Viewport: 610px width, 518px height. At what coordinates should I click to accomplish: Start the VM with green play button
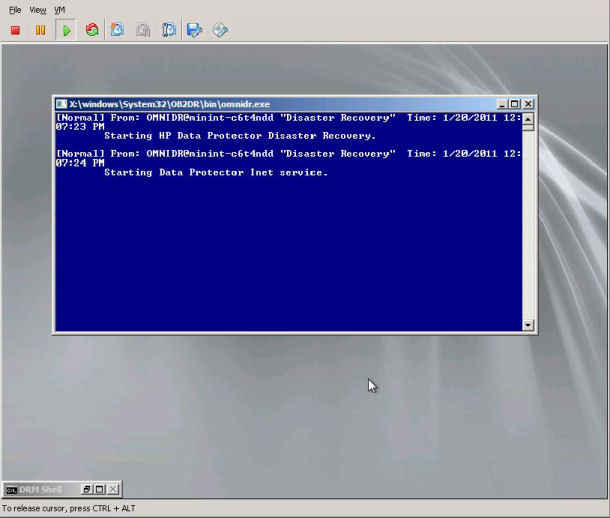coord(66,30)
